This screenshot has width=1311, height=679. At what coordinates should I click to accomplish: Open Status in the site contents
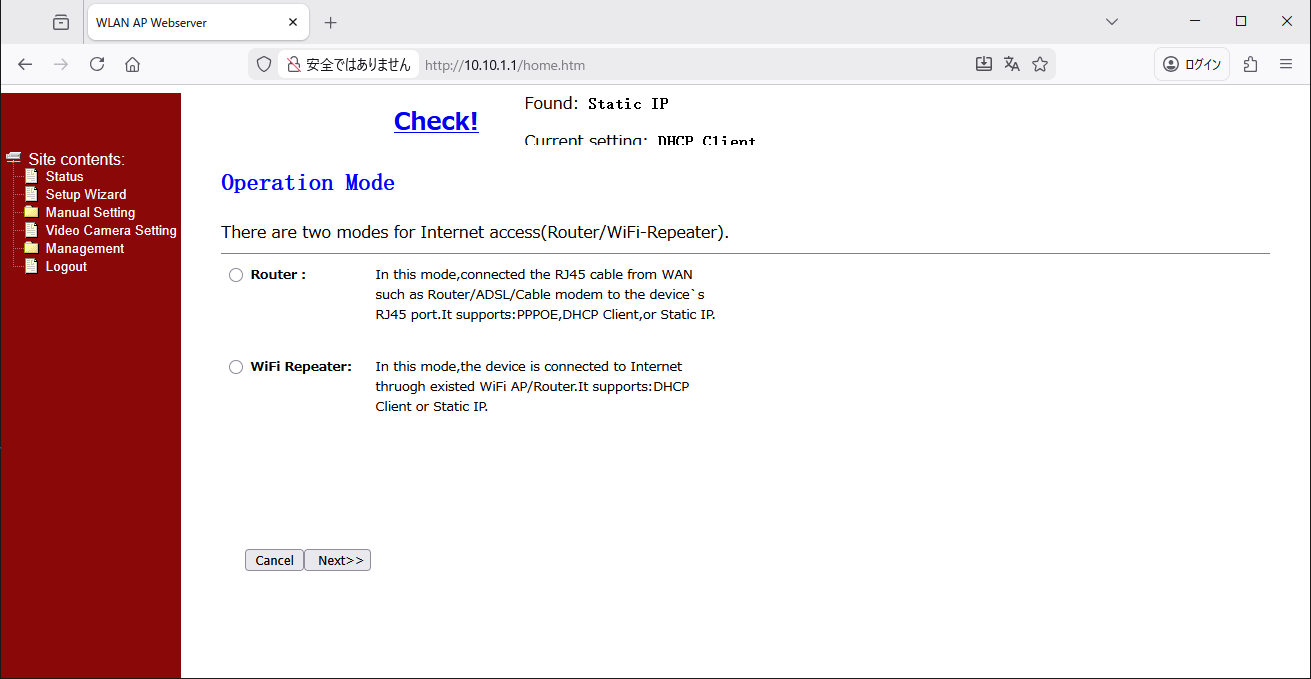(x=65, y=176)
